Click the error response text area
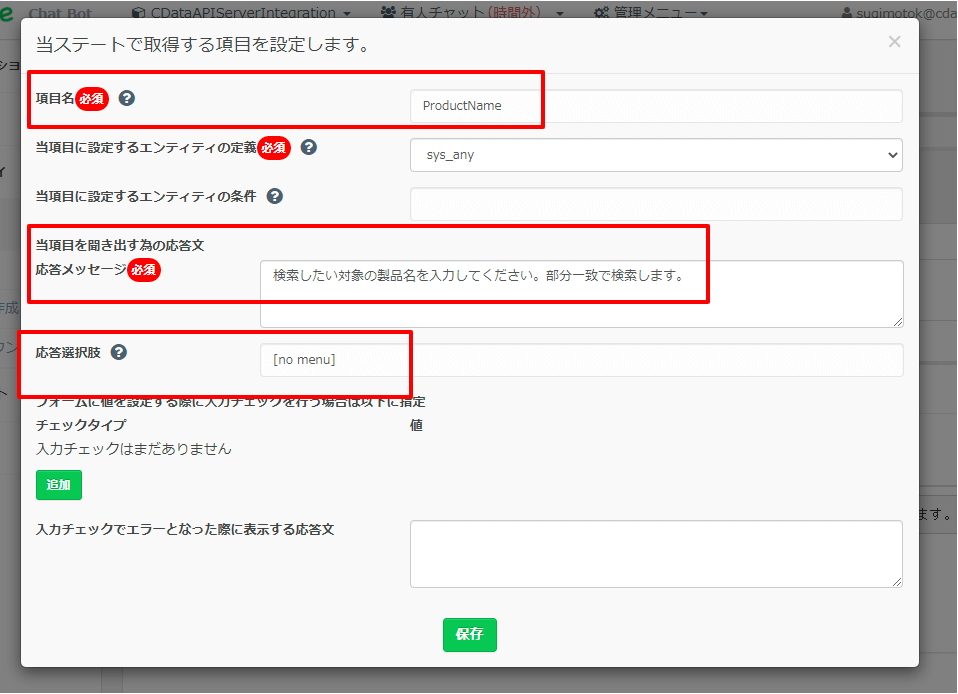958x694 pixels. pyautogui.click(x=656, y=554)
